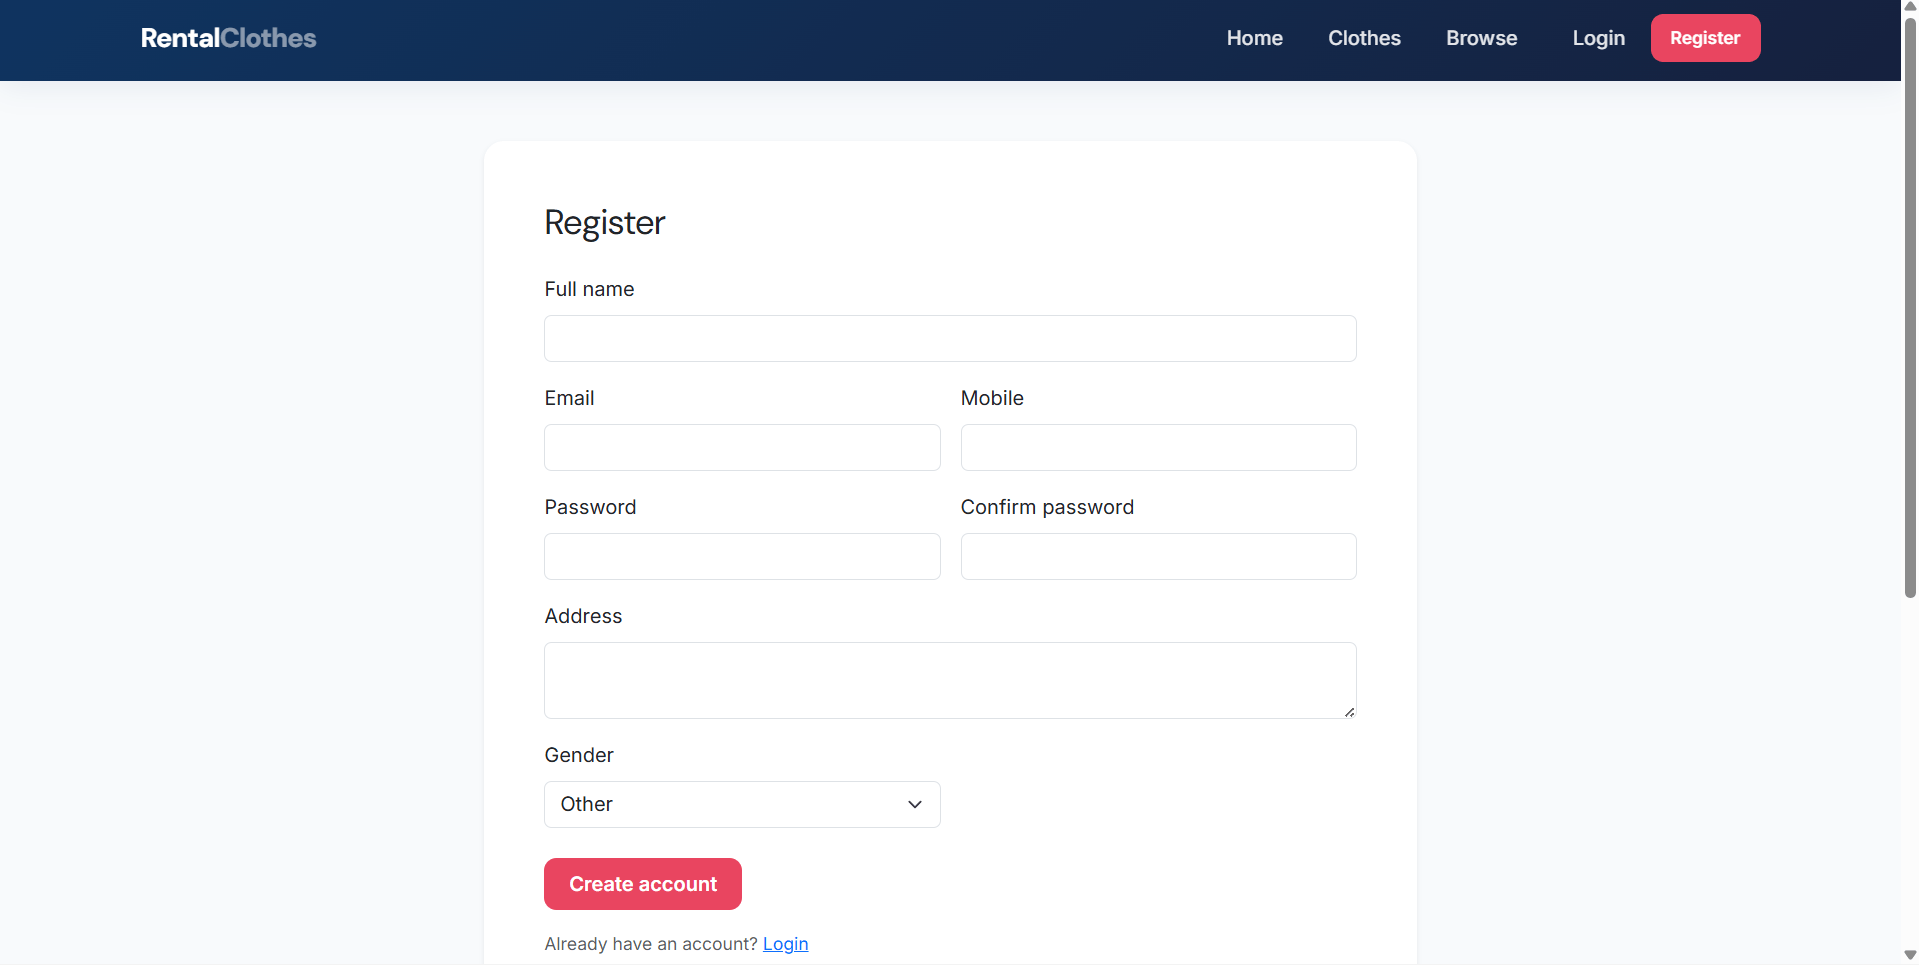Follow the Login link below form
The width and height of the screenshot is (1919, 965).
click(x=785, y=944)
